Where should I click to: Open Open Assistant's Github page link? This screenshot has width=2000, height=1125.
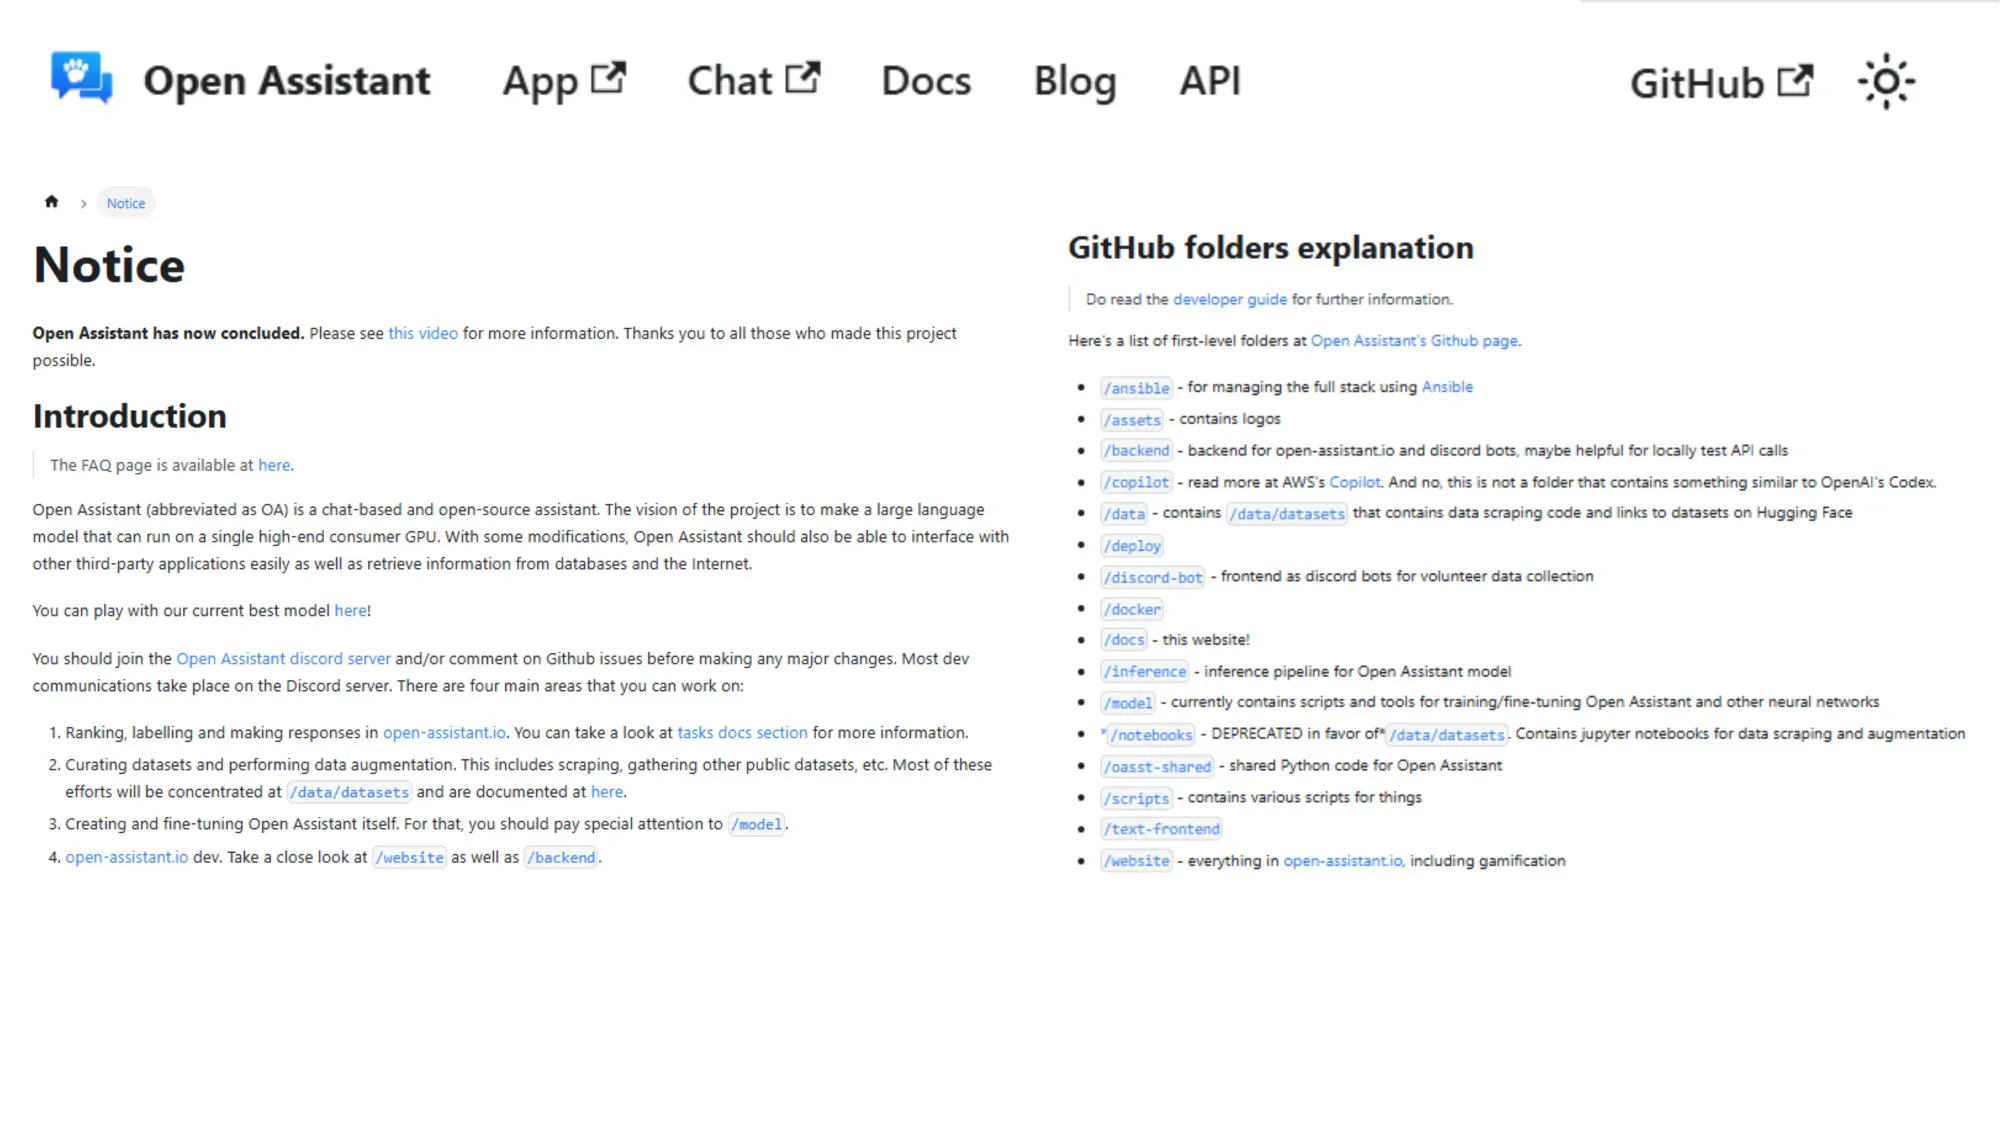coord(1414,340)
